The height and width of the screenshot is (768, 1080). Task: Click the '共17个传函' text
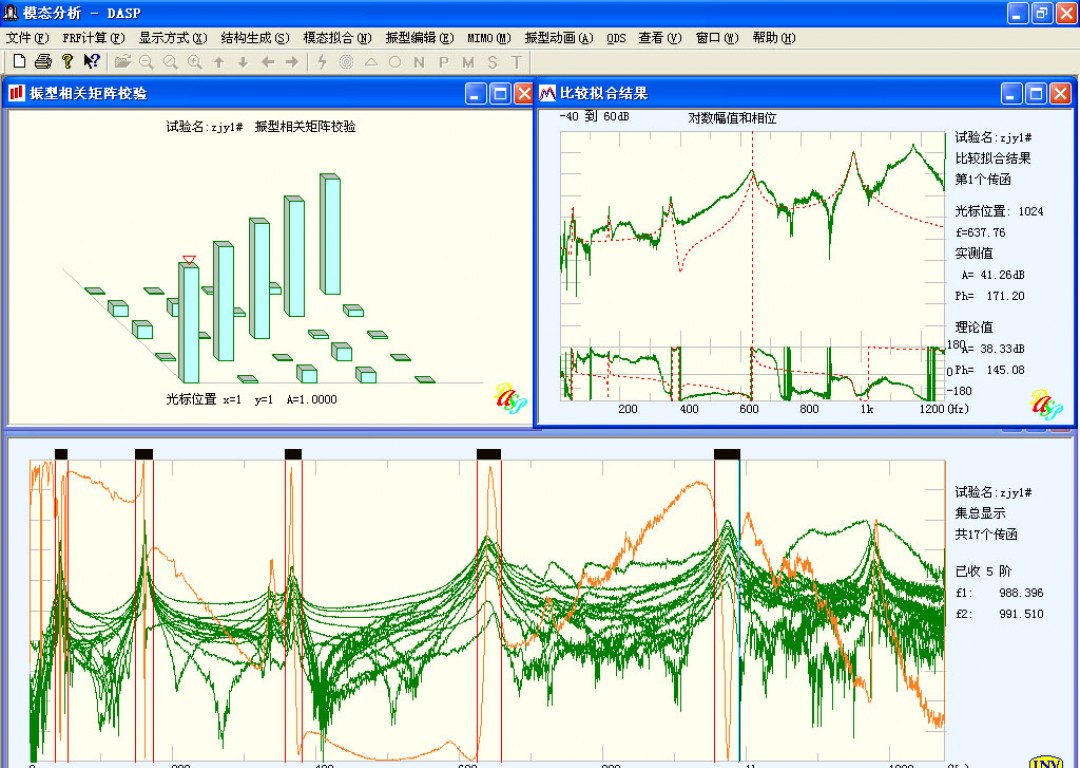[x=986, y=534]
